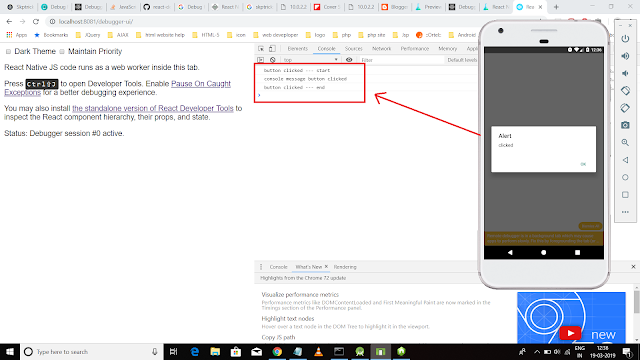Viewport: 640px width, 360px height.
Task: Reload the page with the refresh icon
Action: pyautogui.click(x=36, y=22)
